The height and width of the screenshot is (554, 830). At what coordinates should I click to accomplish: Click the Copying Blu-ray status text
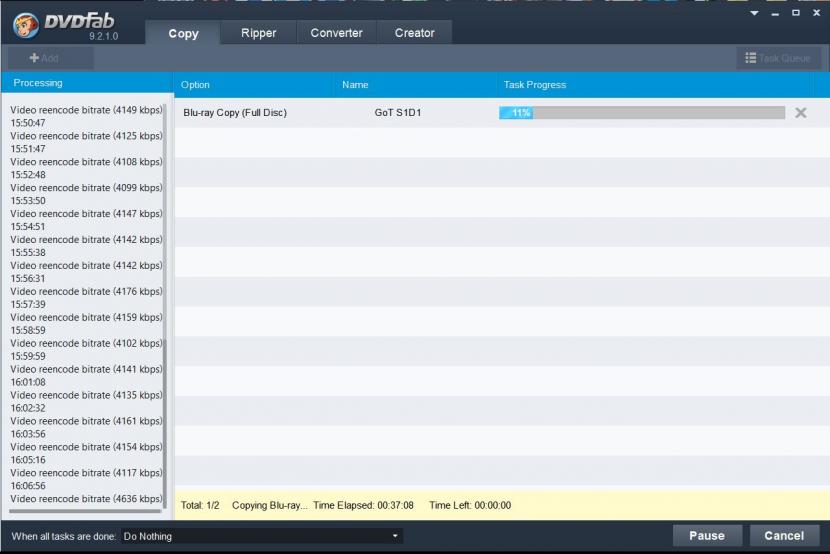tap(269, 505)
